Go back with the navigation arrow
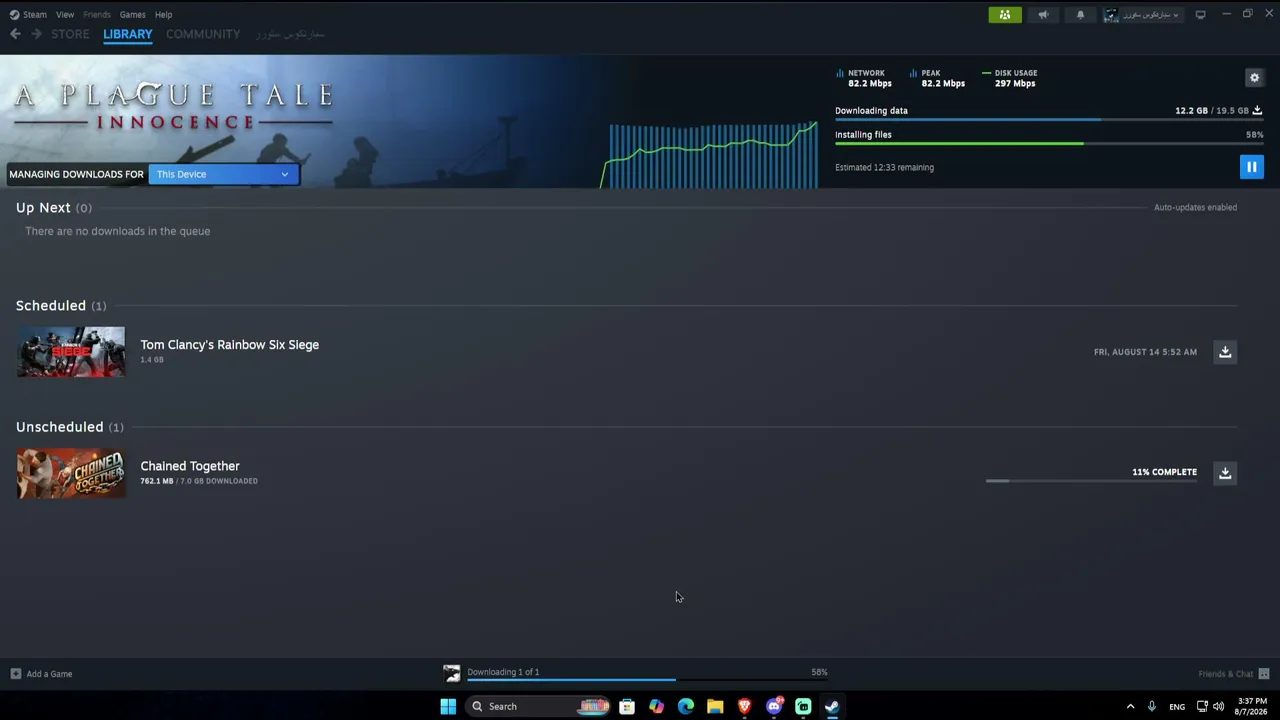Viewport: 1280px width, 720px height. click(15, 34)
